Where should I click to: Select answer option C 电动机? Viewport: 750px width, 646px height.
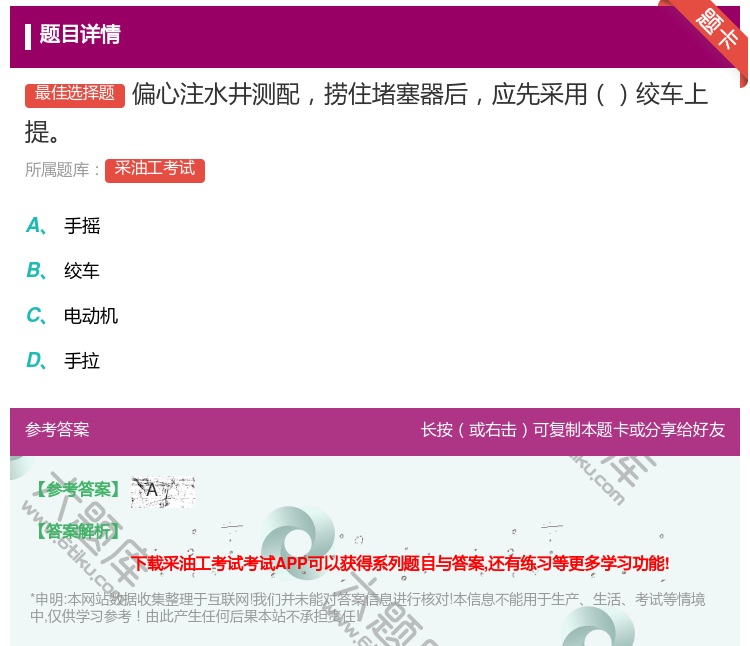click(x=72, y=316)
